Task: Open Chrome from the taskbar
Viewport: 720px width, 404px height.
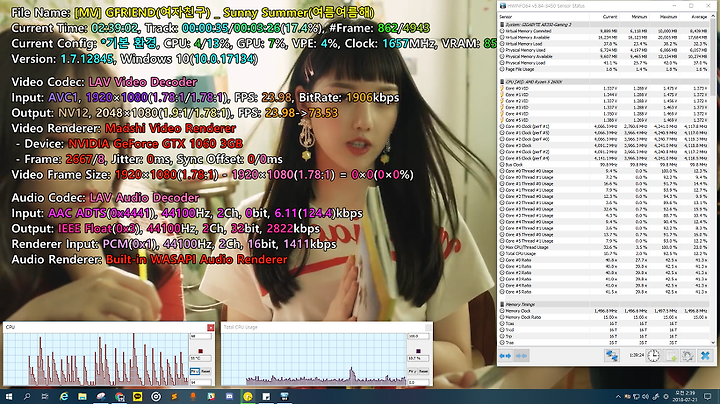Action: tap(119, 396)
